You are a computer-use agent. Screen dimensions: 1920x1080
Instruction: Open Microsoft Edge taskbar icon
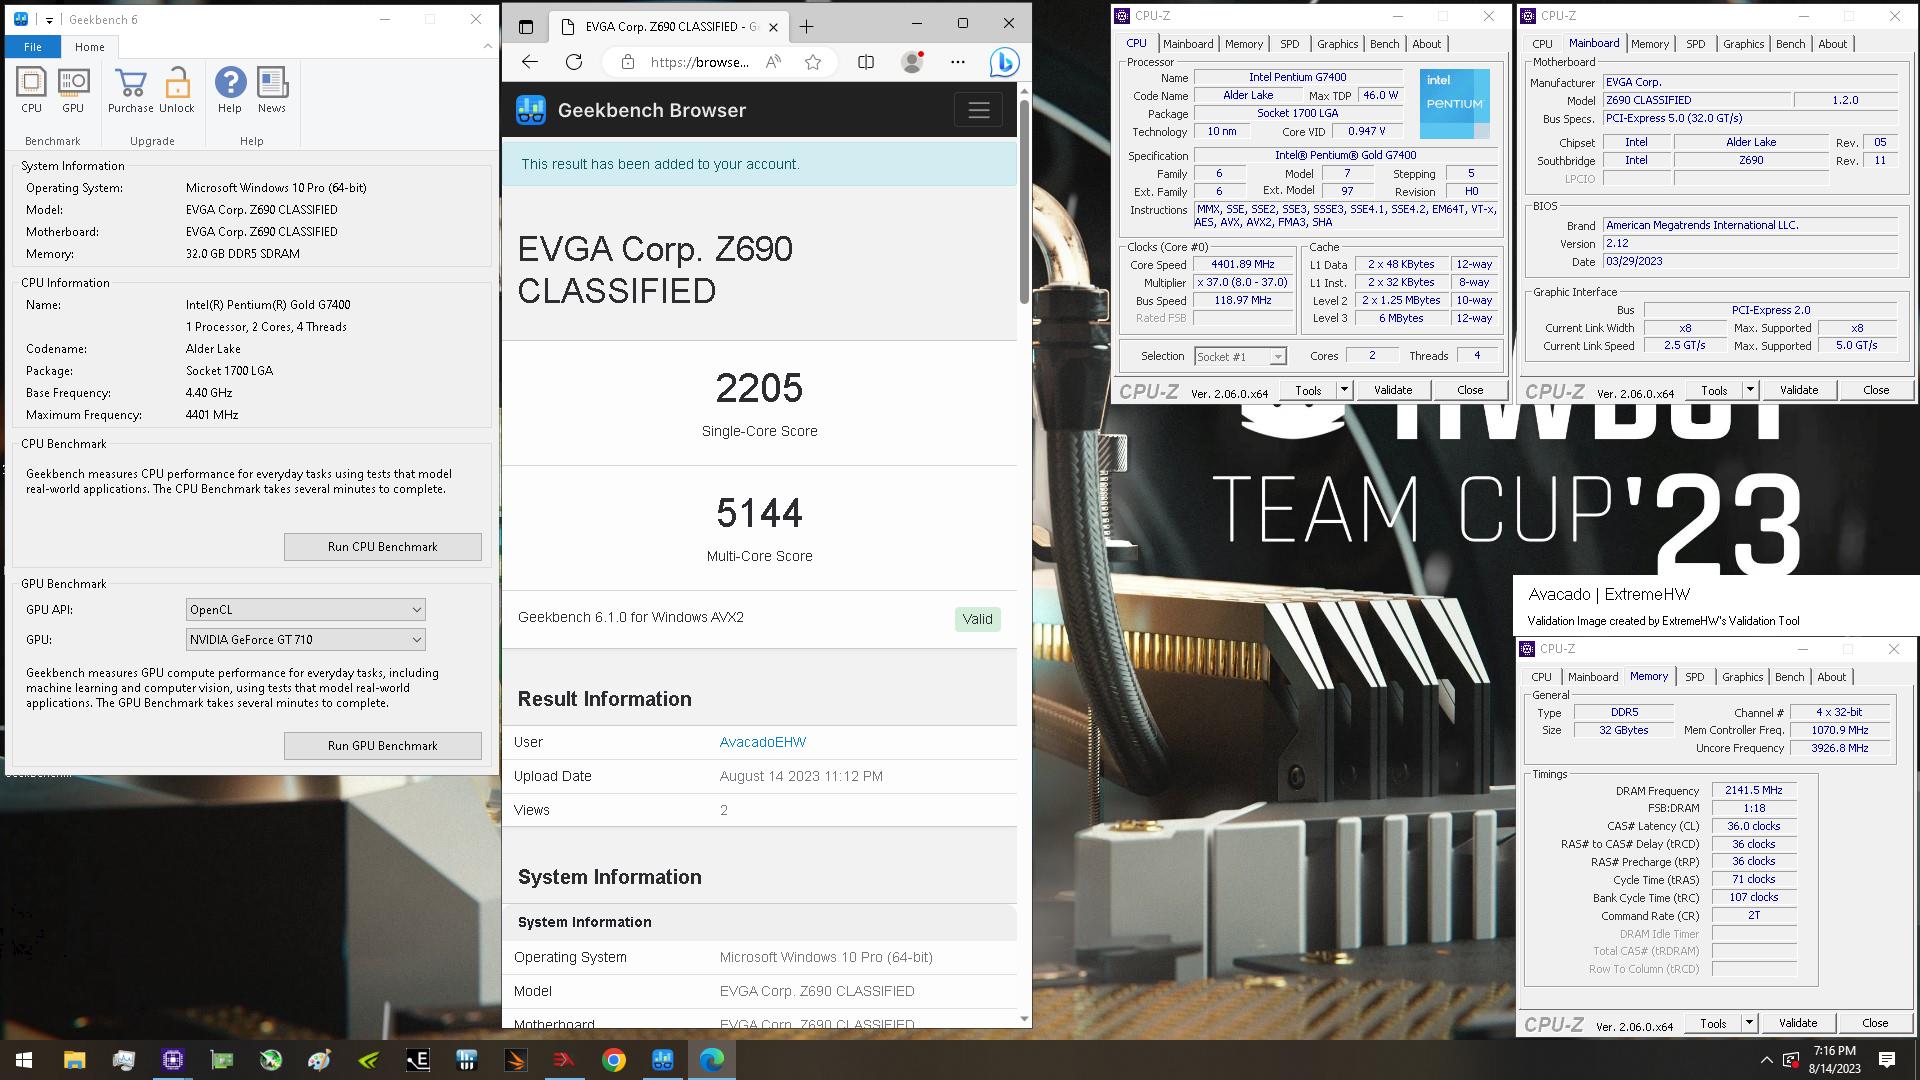coord(712,1060)
